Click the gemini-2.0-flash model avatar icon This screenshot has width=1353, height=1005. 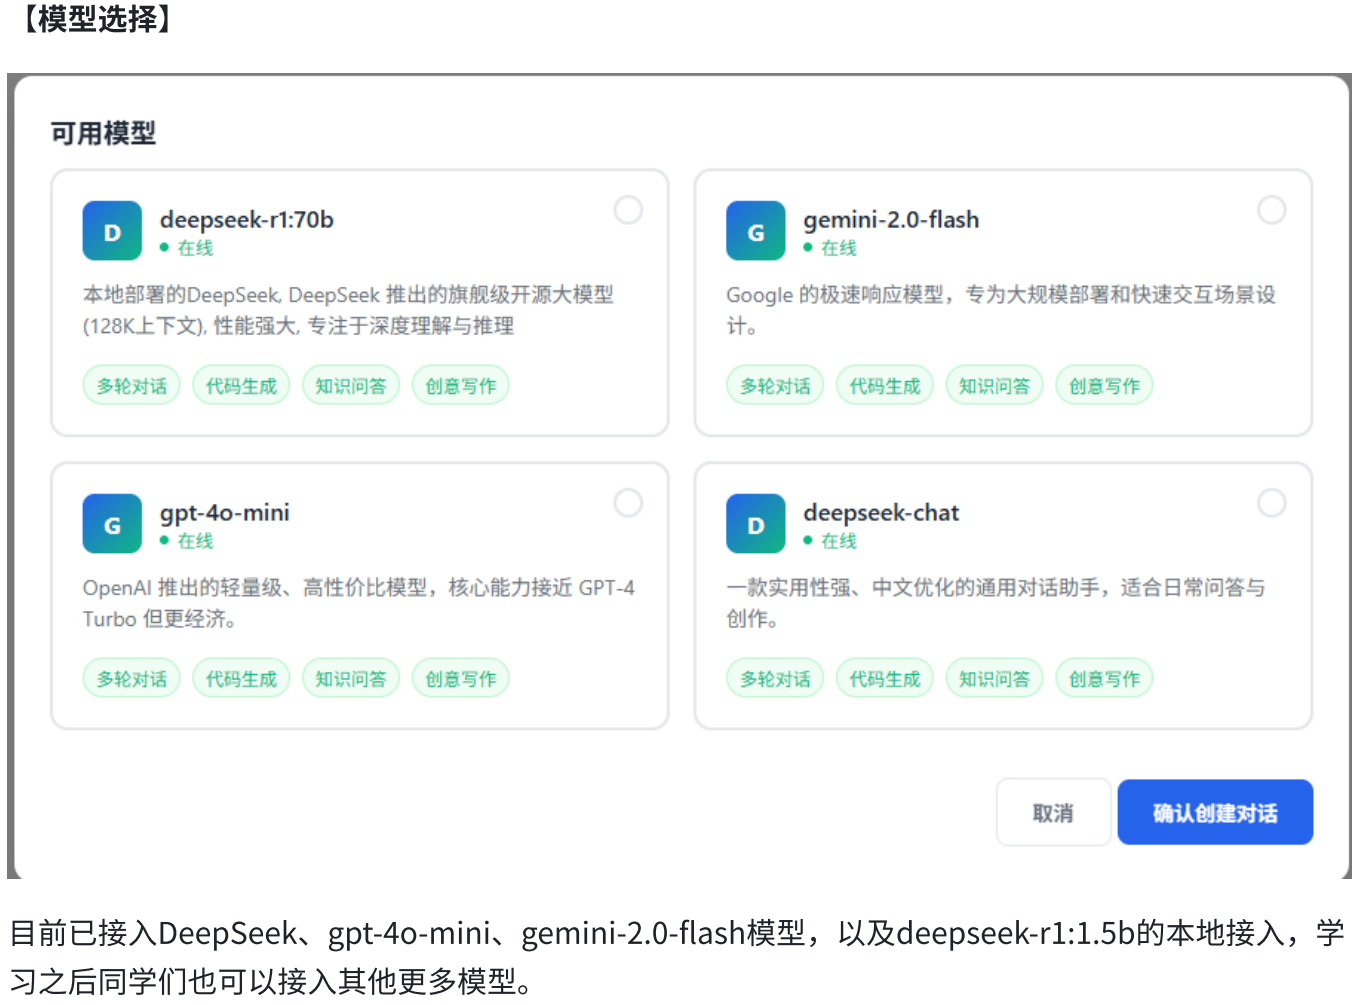[x=756, y=231]
